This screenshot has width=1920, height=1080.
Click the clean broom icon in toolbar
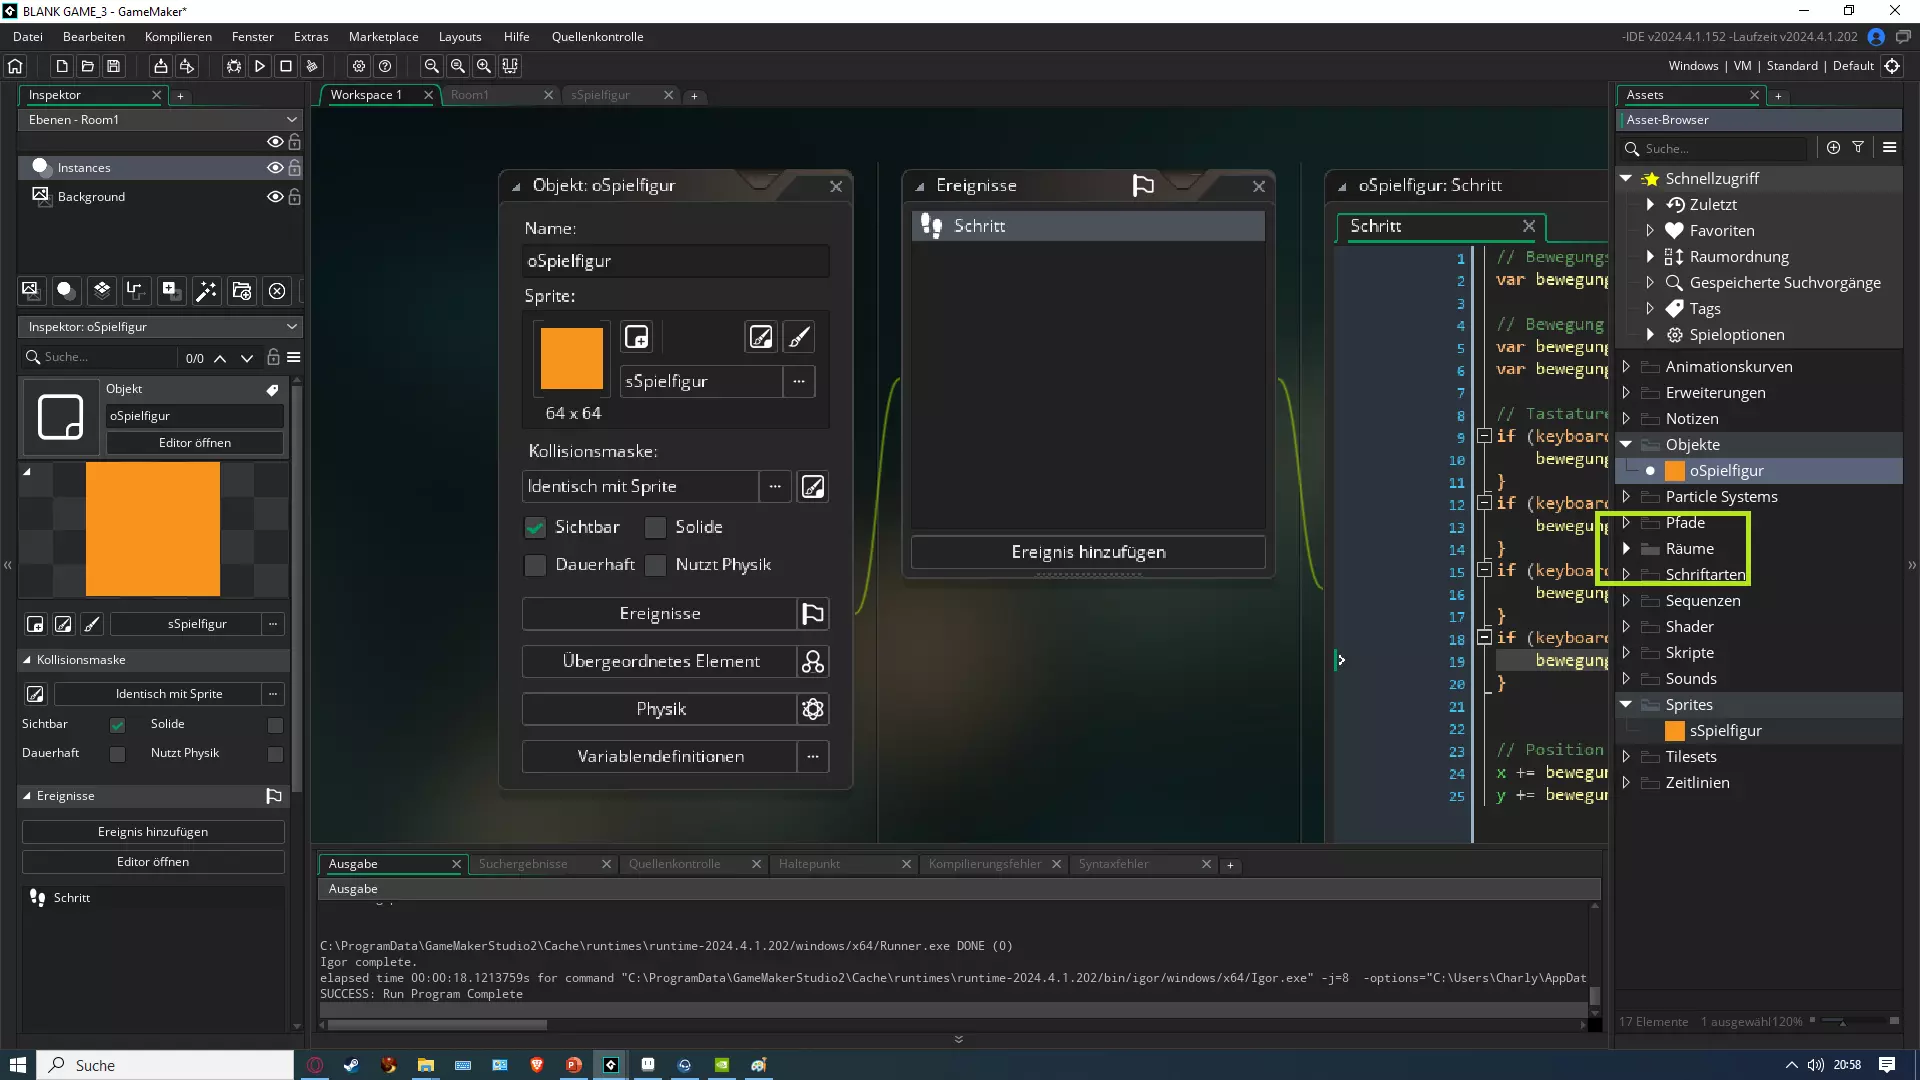[312, 66]
